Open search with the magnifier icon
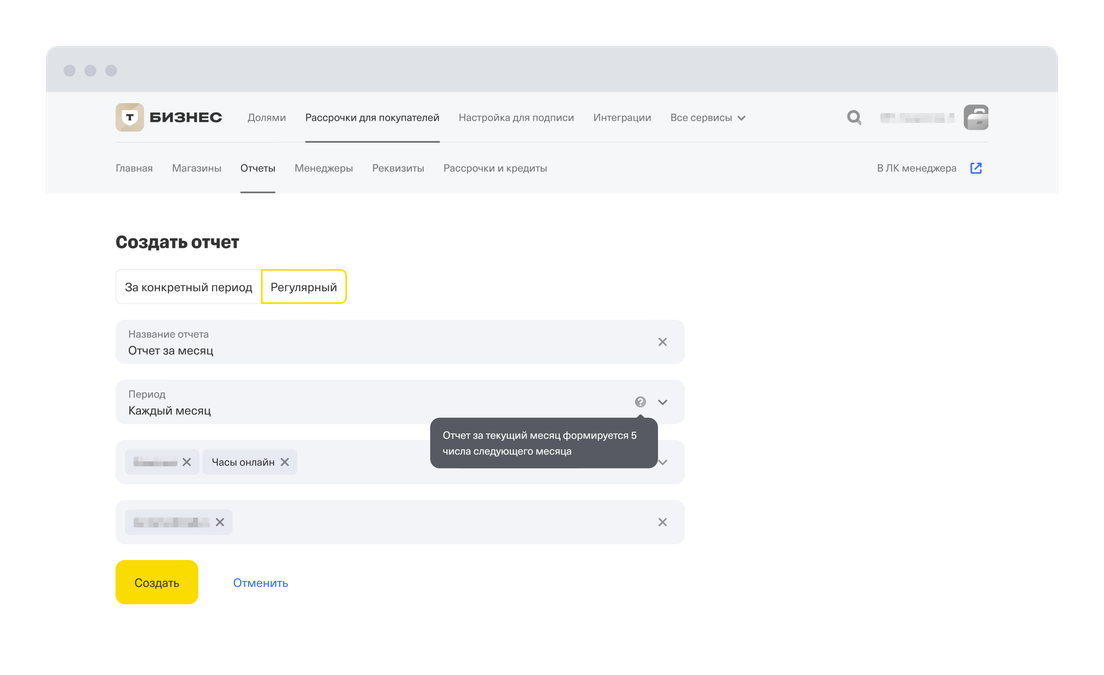Screen dimensions: 1104x675 (854, 117)
